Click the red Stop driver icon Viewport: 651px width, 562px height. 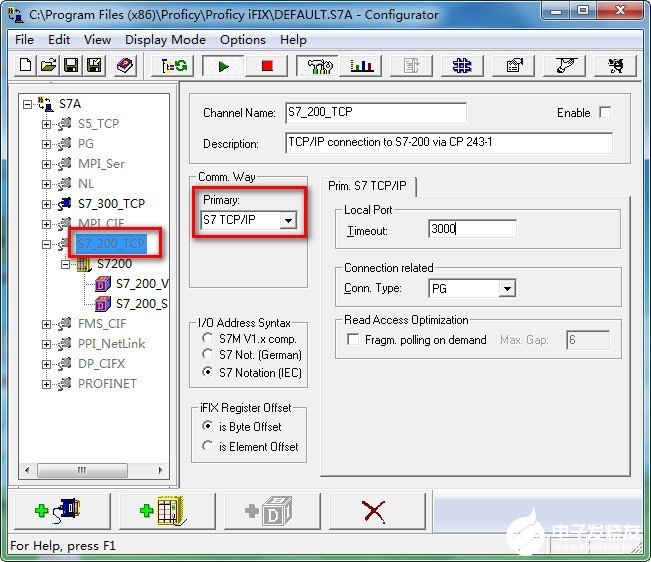click(266, 66)
